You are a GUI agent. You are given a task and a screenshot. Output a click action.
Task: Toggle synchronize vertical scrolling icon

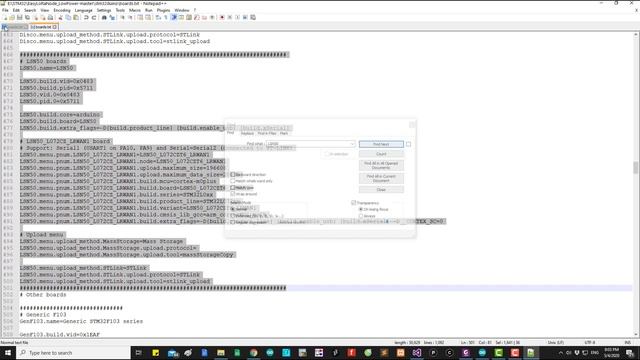tap(140, 18)
